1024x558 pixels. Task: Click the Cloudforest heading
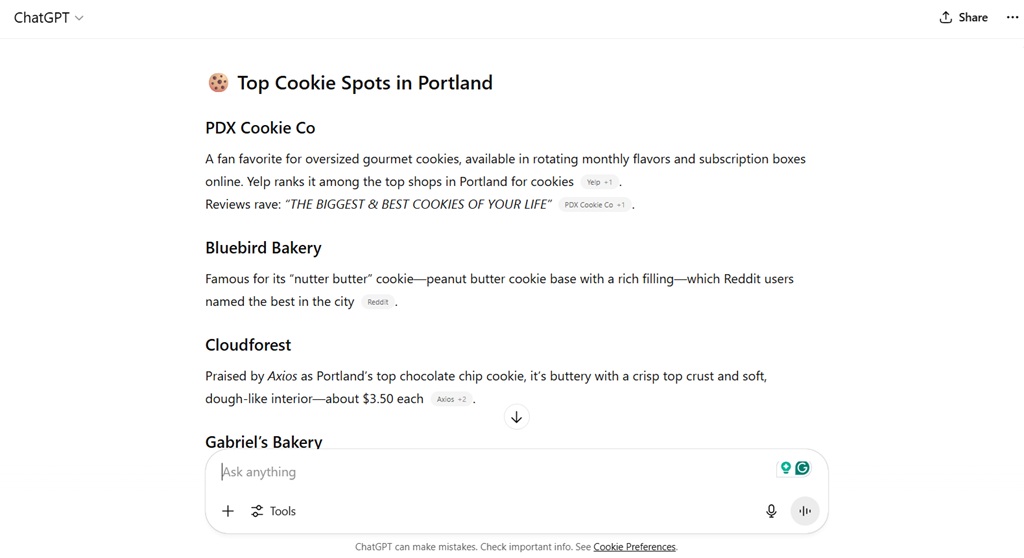(248, 345)
